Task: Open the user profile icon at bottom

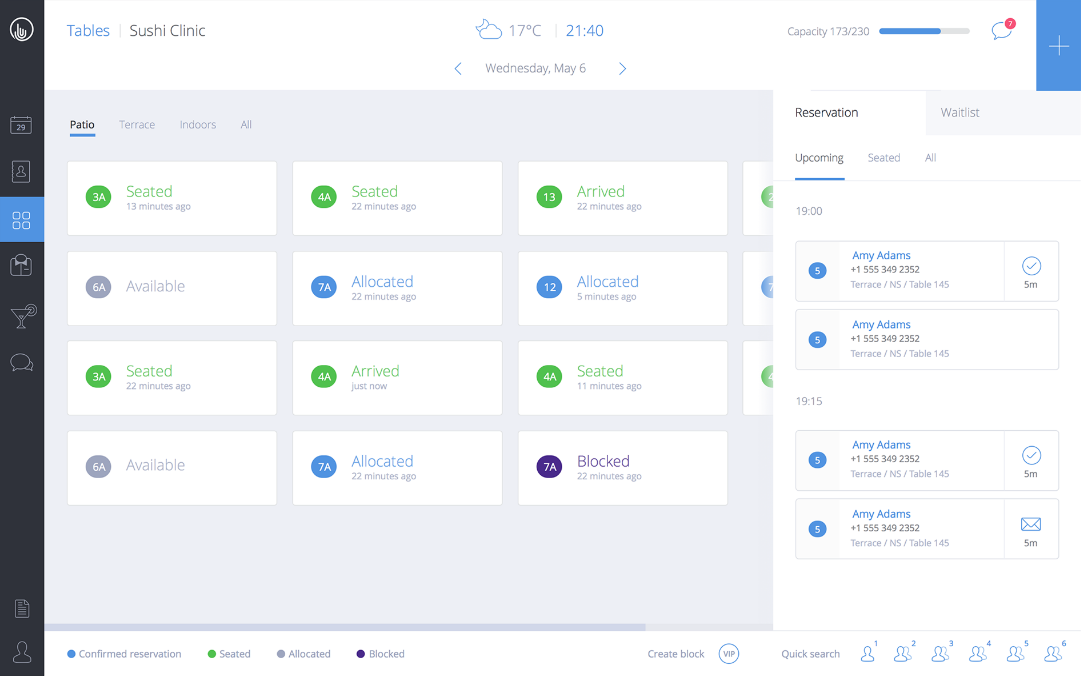Action: coord(21,652)
